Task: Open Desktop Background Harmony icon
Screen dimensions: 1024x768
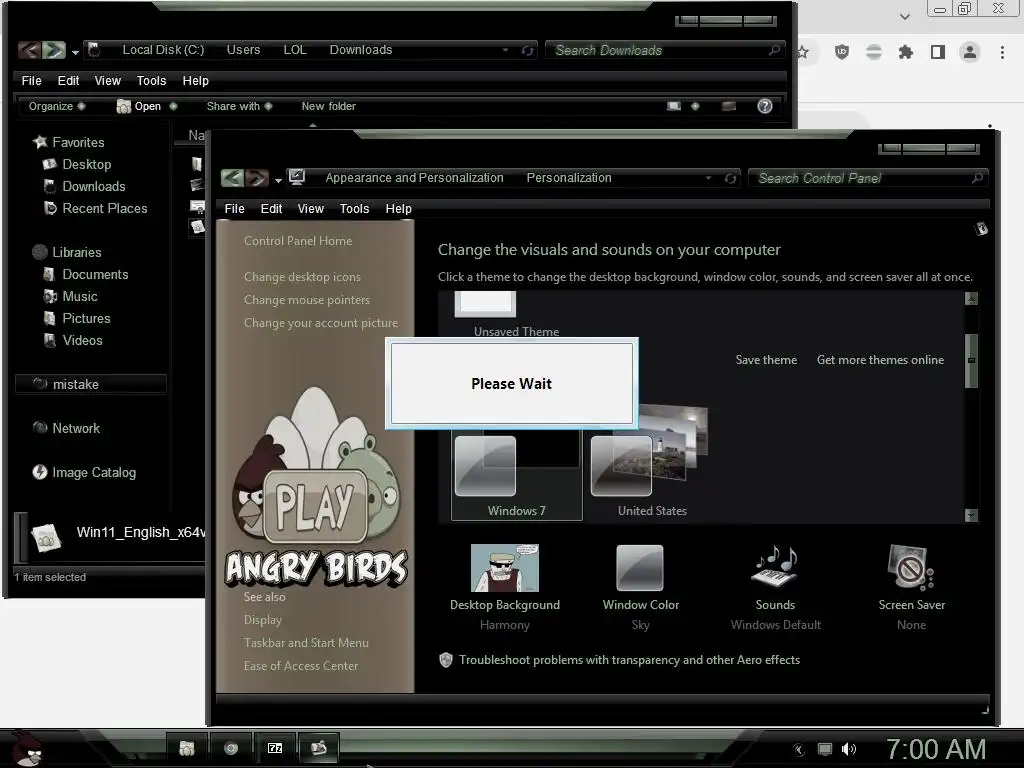Action: [x=505, y=568]
